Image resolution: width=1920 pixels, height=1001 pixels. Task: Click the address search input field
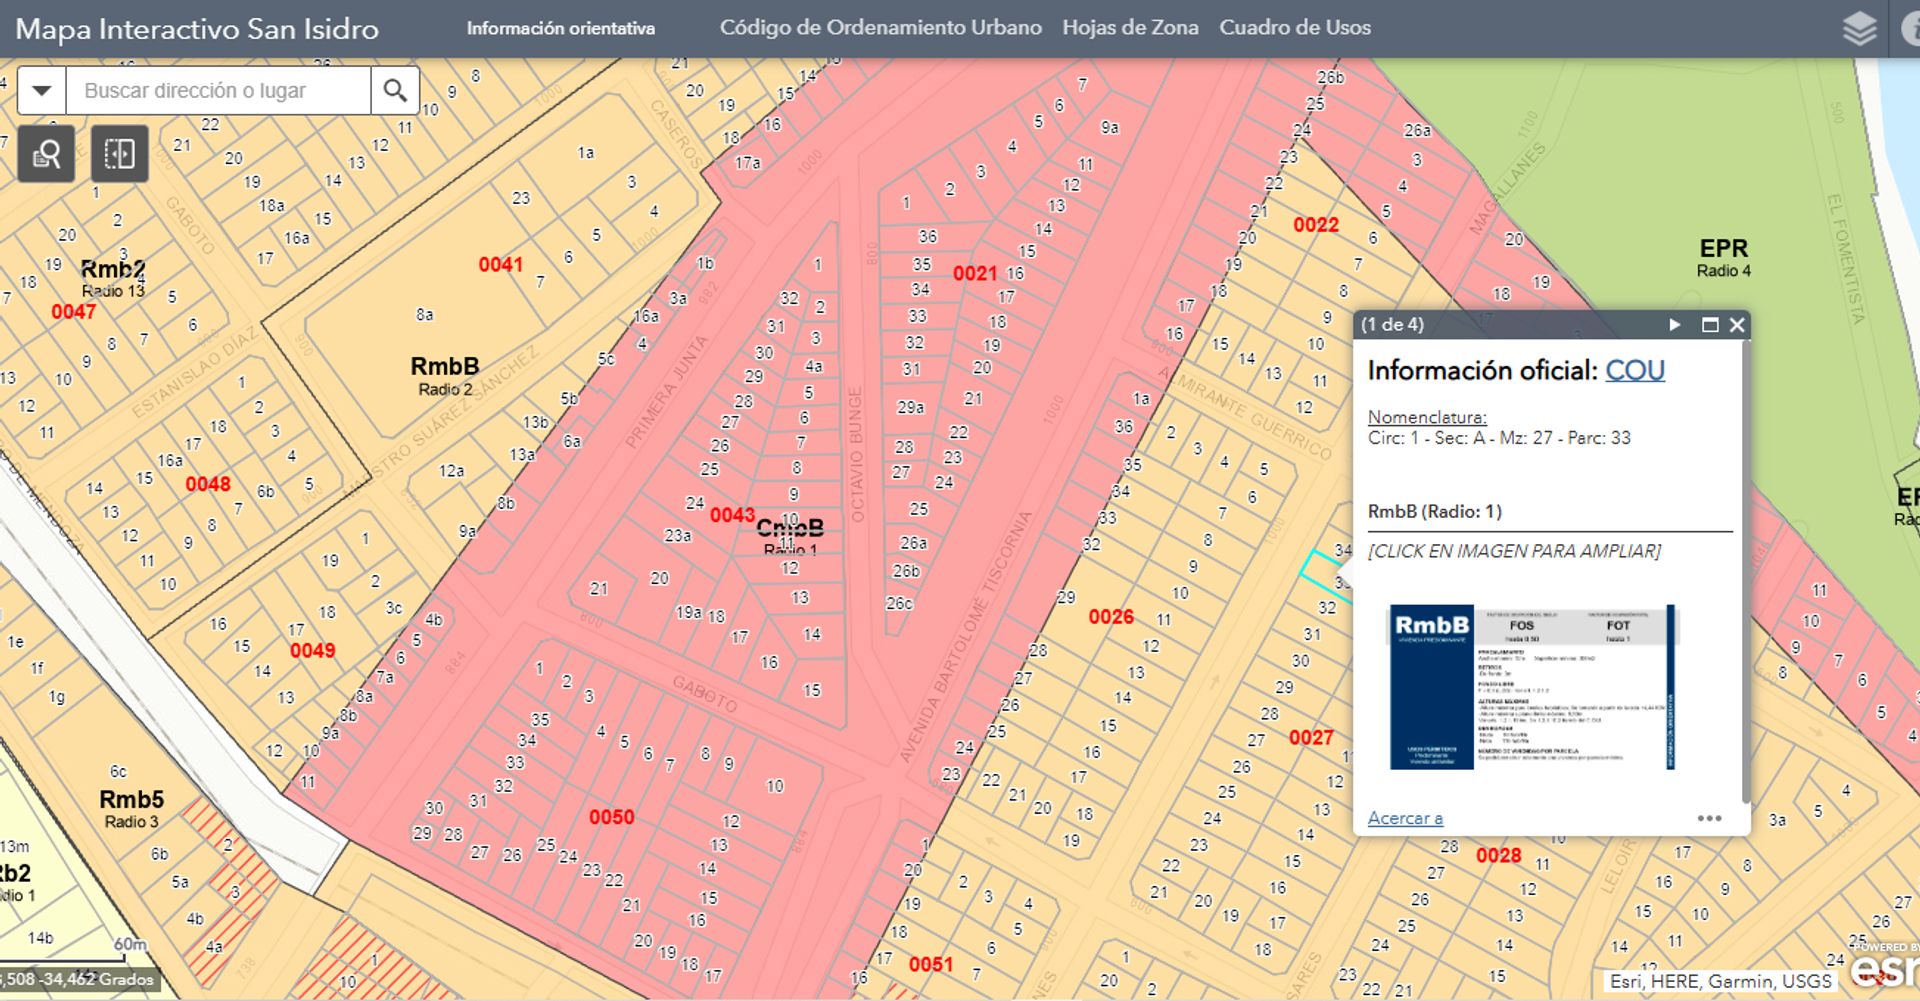218,91
